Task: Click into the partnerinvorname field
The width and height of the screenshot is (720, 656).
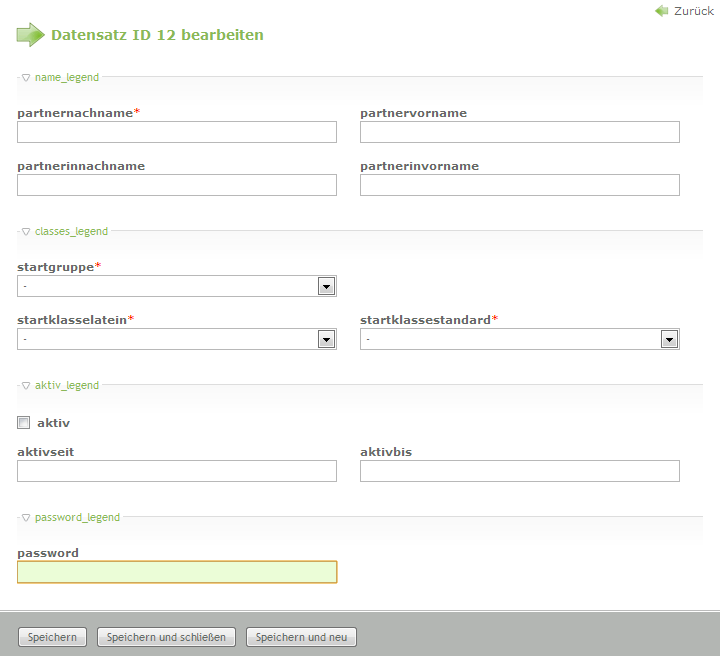Action: pos(520,185)
